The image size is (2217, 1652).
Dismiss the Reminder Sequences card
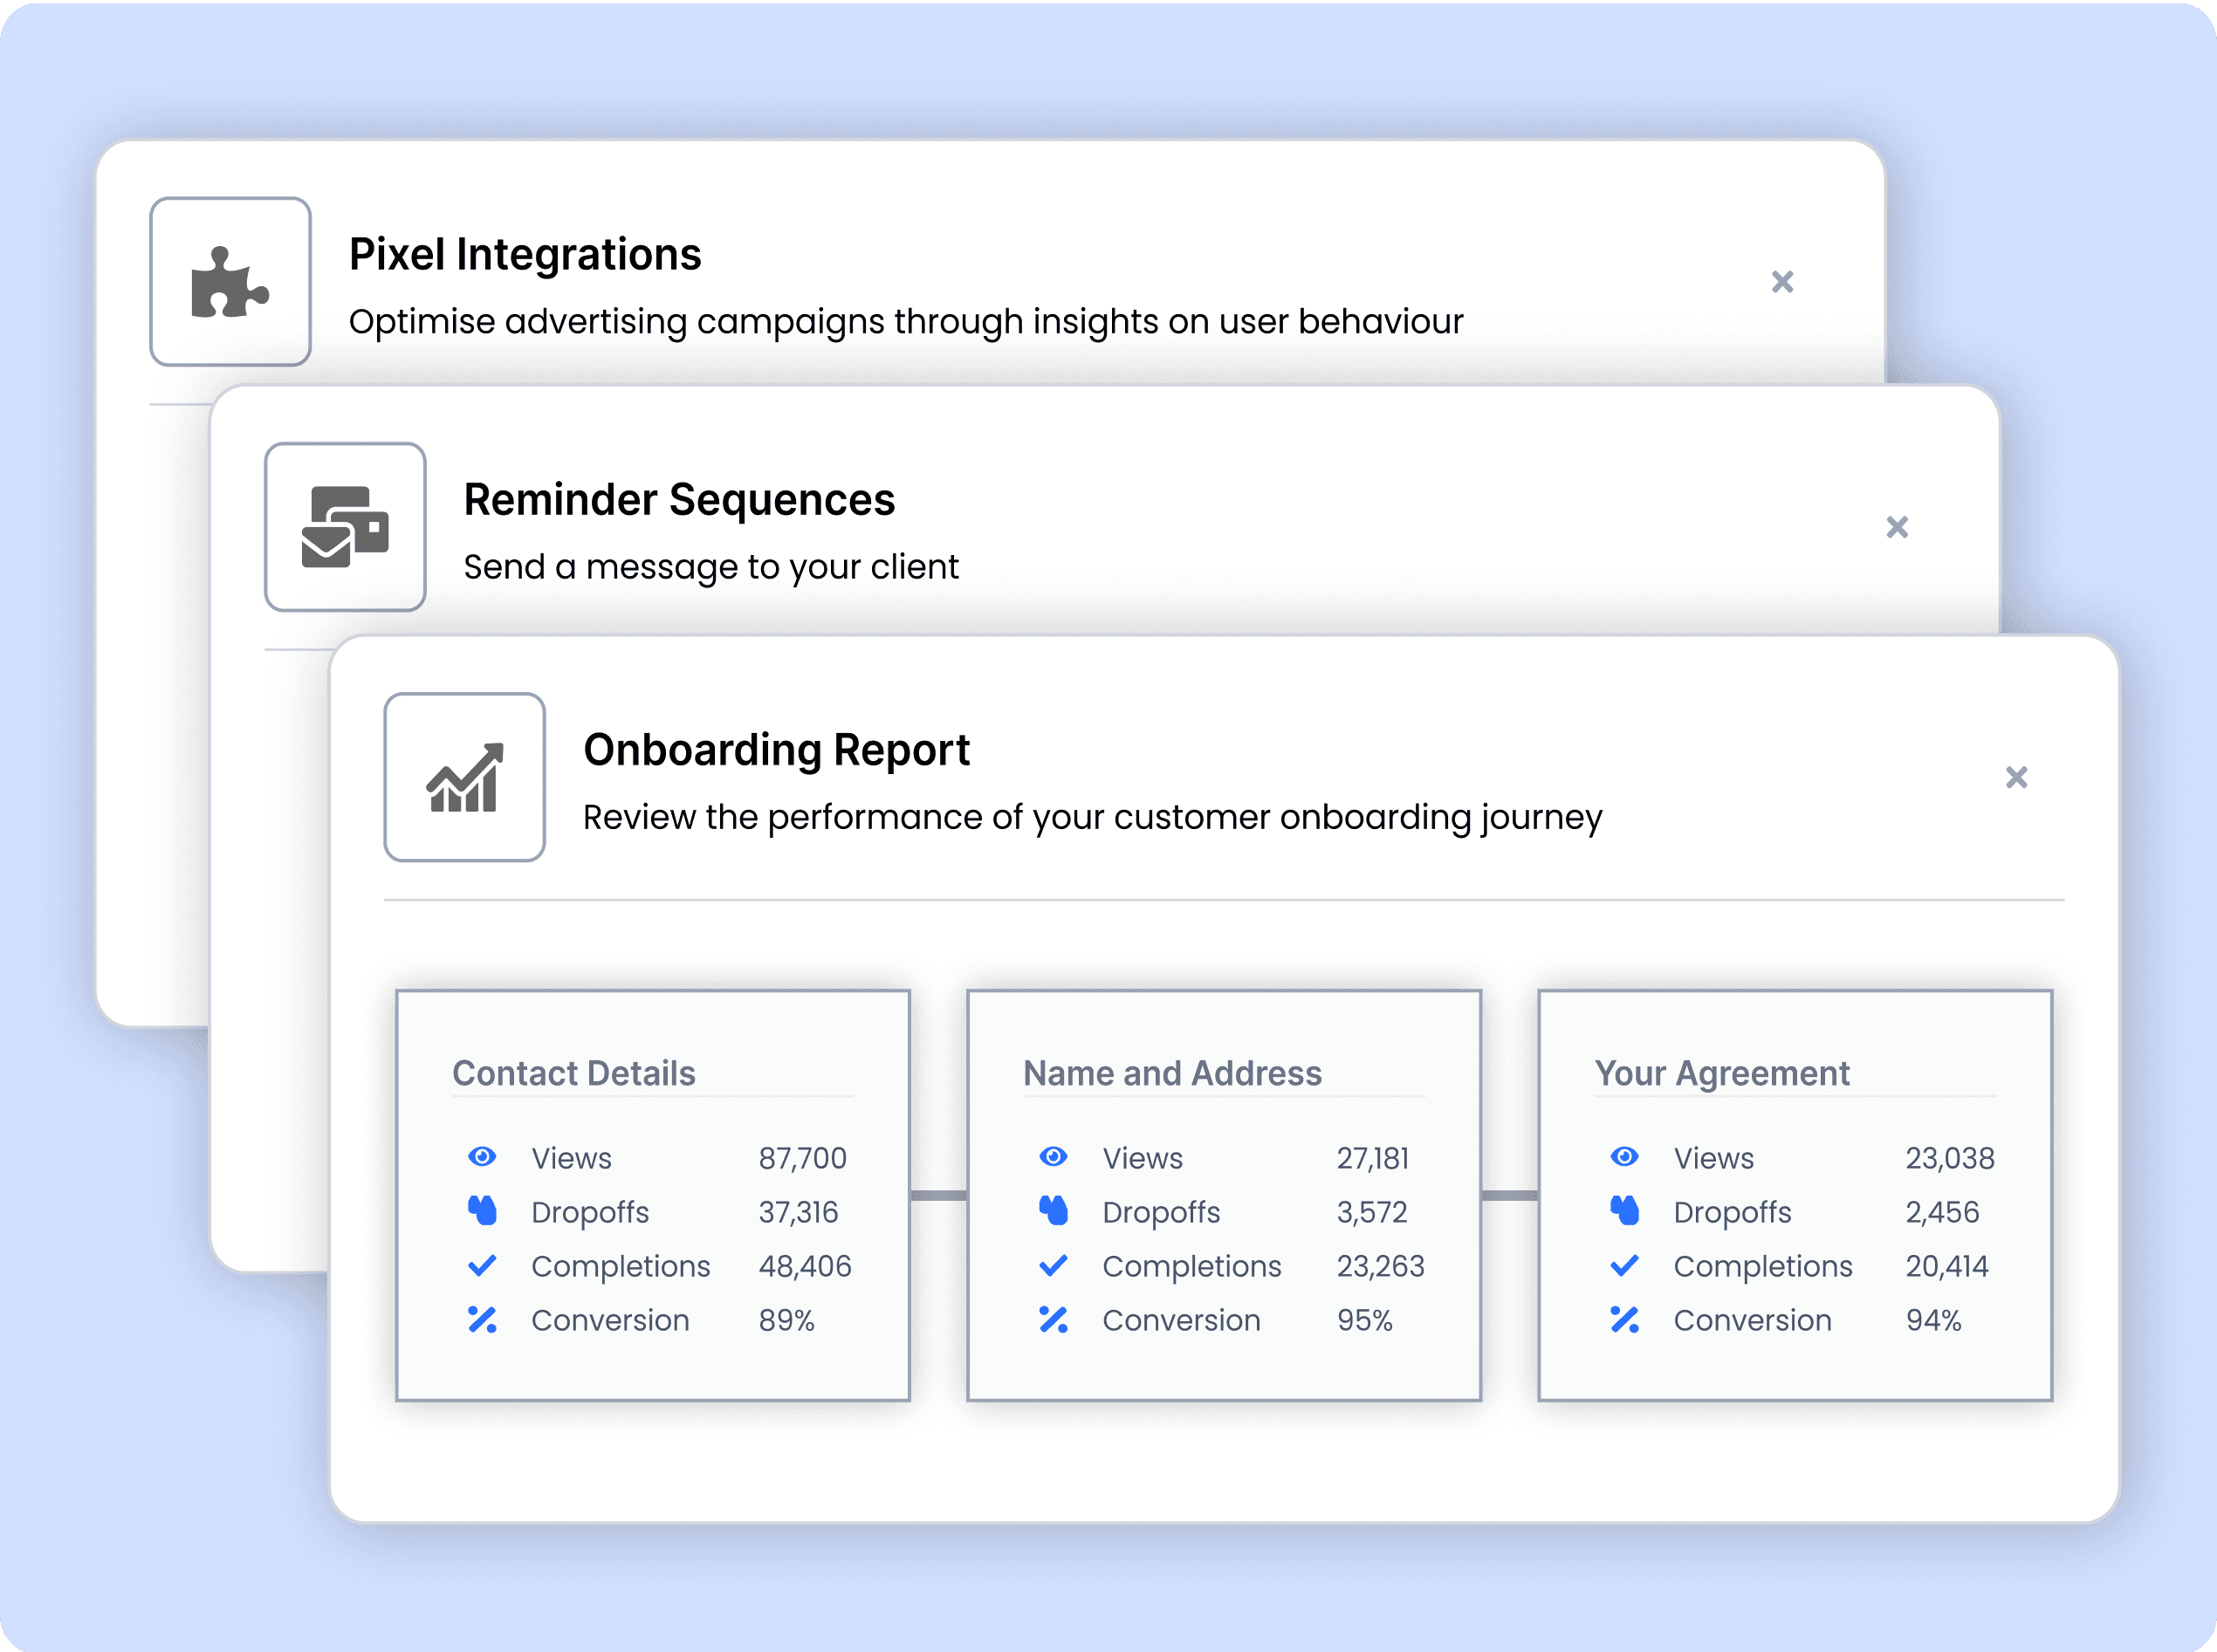1897,527
